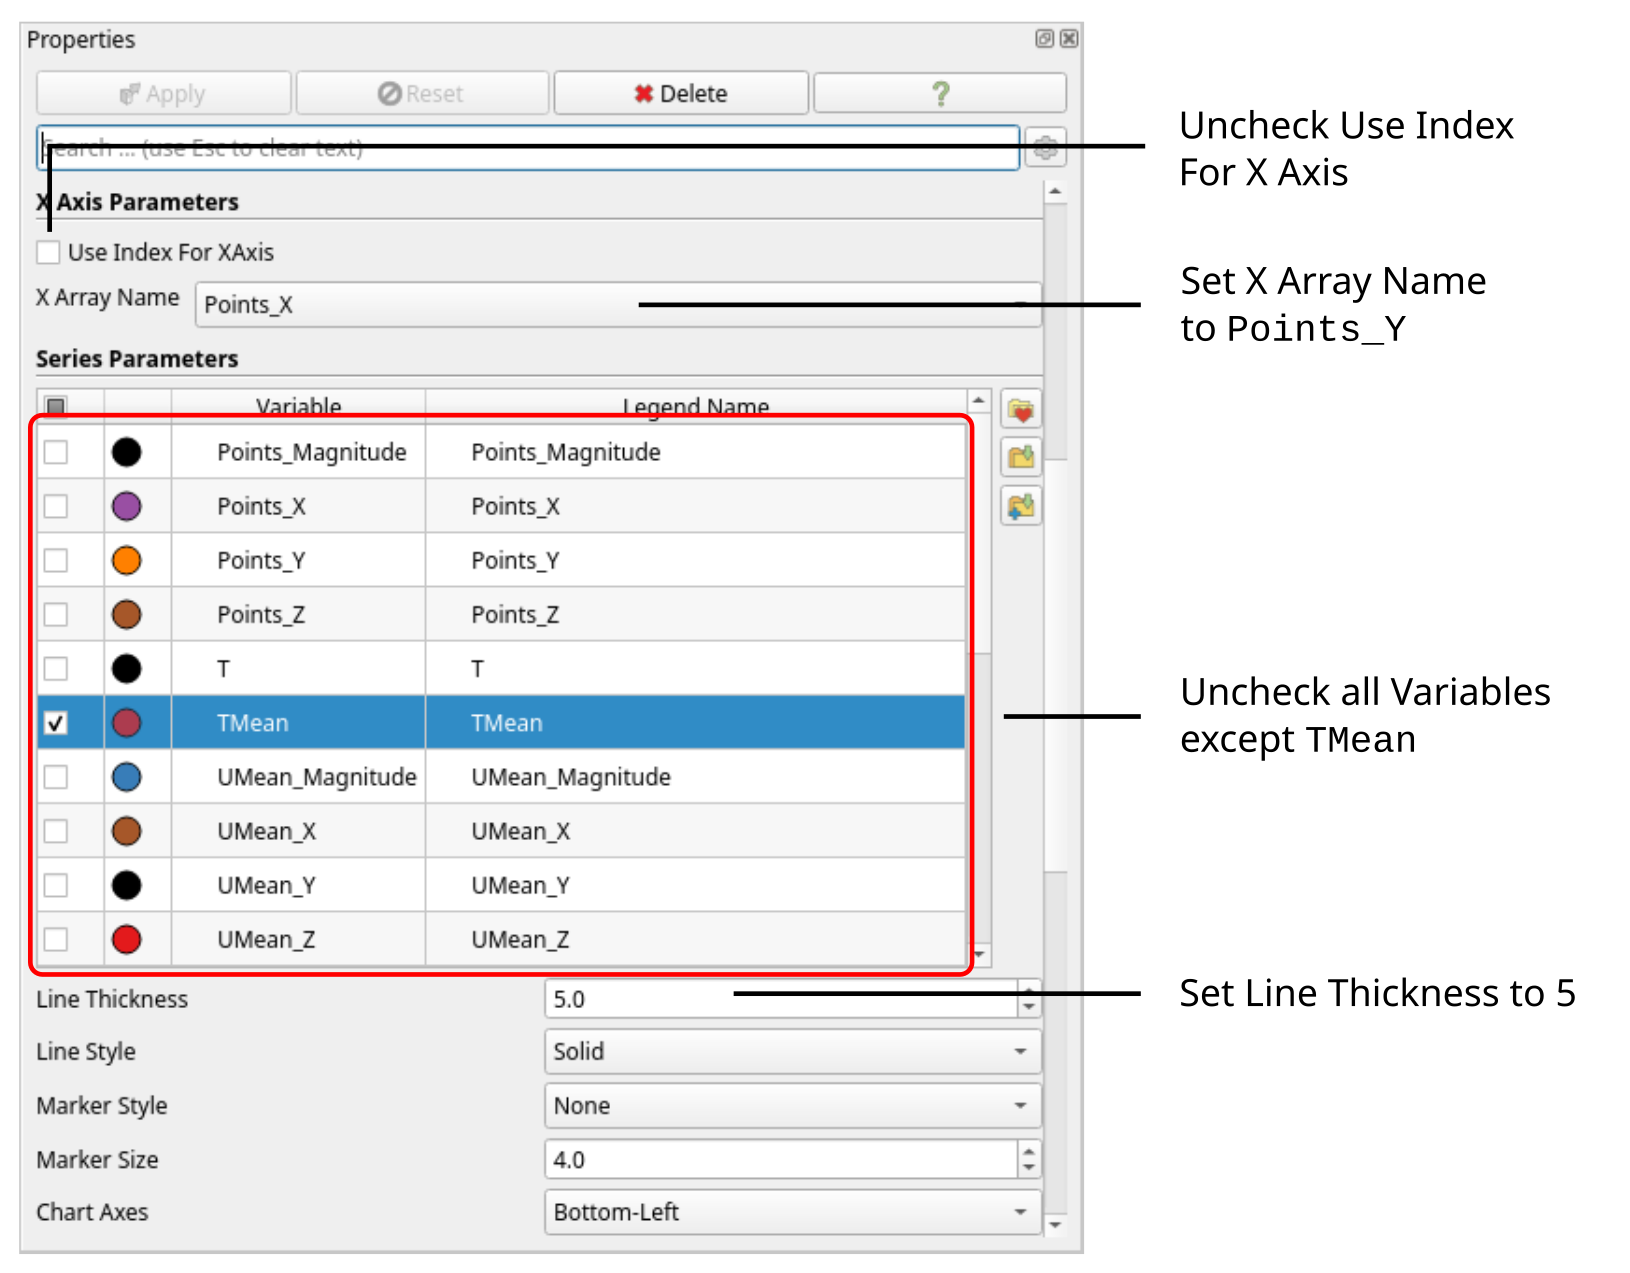Click the TMean series color swatch
Image resolution: width=1630 pixels, height=1273 pixels.
click(127, 723)
